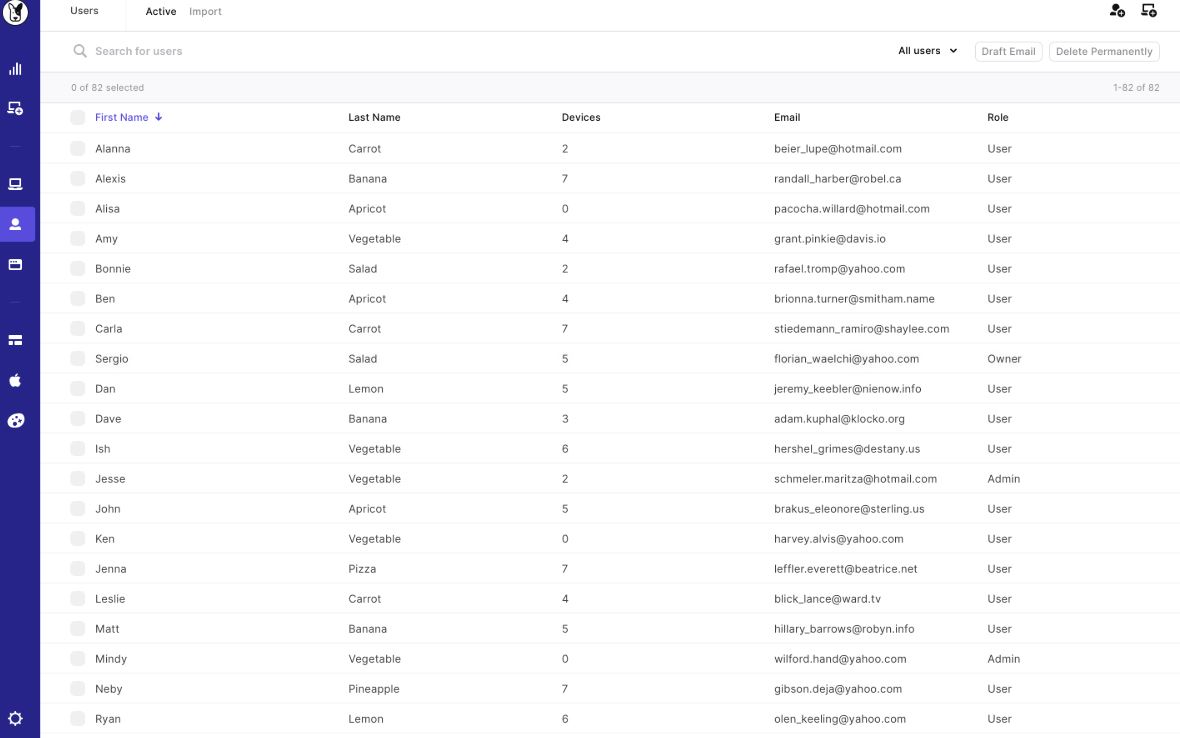This screenshot has height=738, width=1180.
Task: Click the Draft Email button
Action: 1008,51
